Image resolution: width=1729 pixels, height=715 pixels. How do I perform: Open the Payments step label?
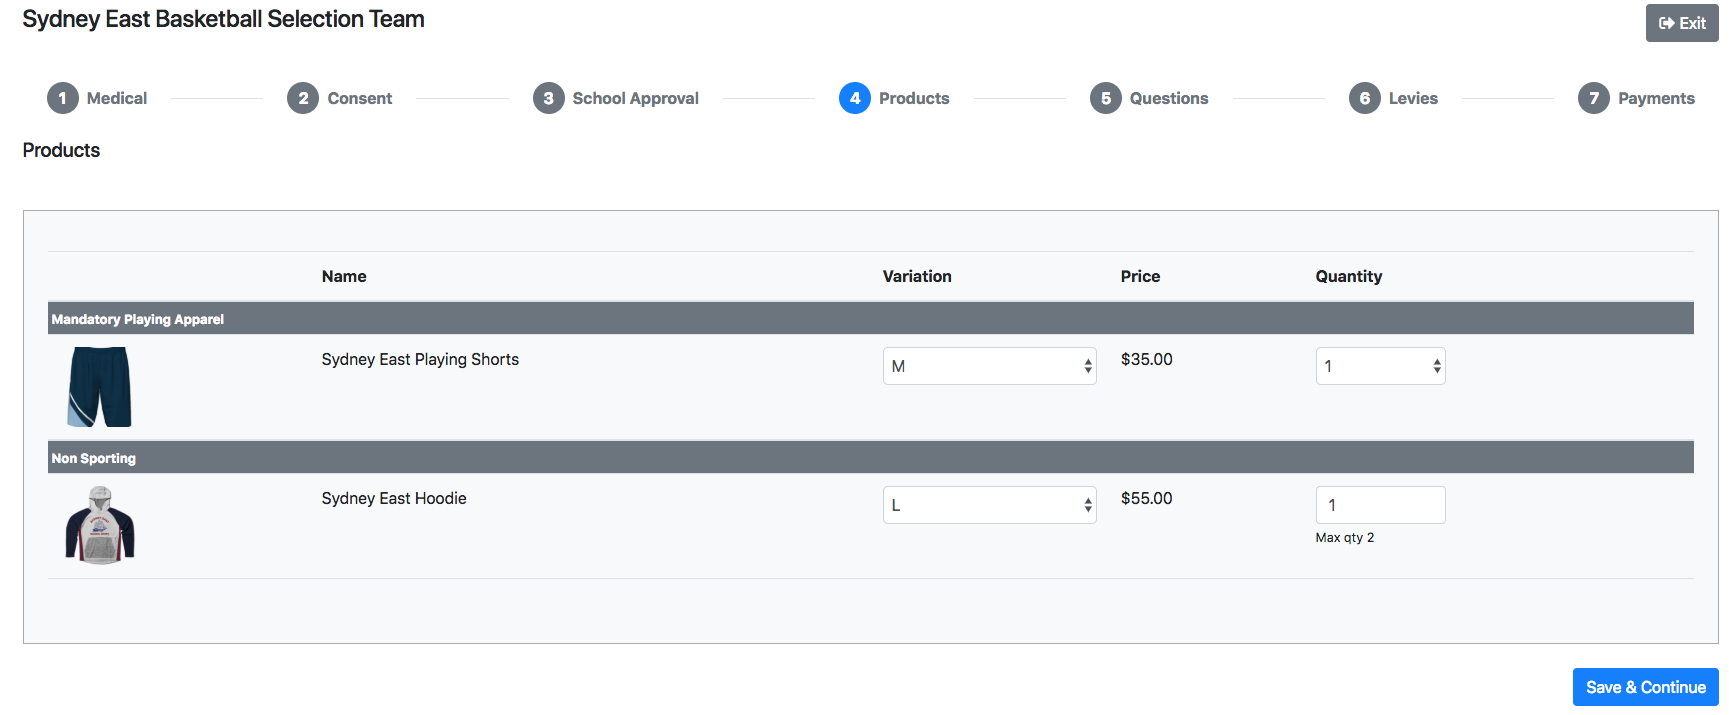(1656, 98)
